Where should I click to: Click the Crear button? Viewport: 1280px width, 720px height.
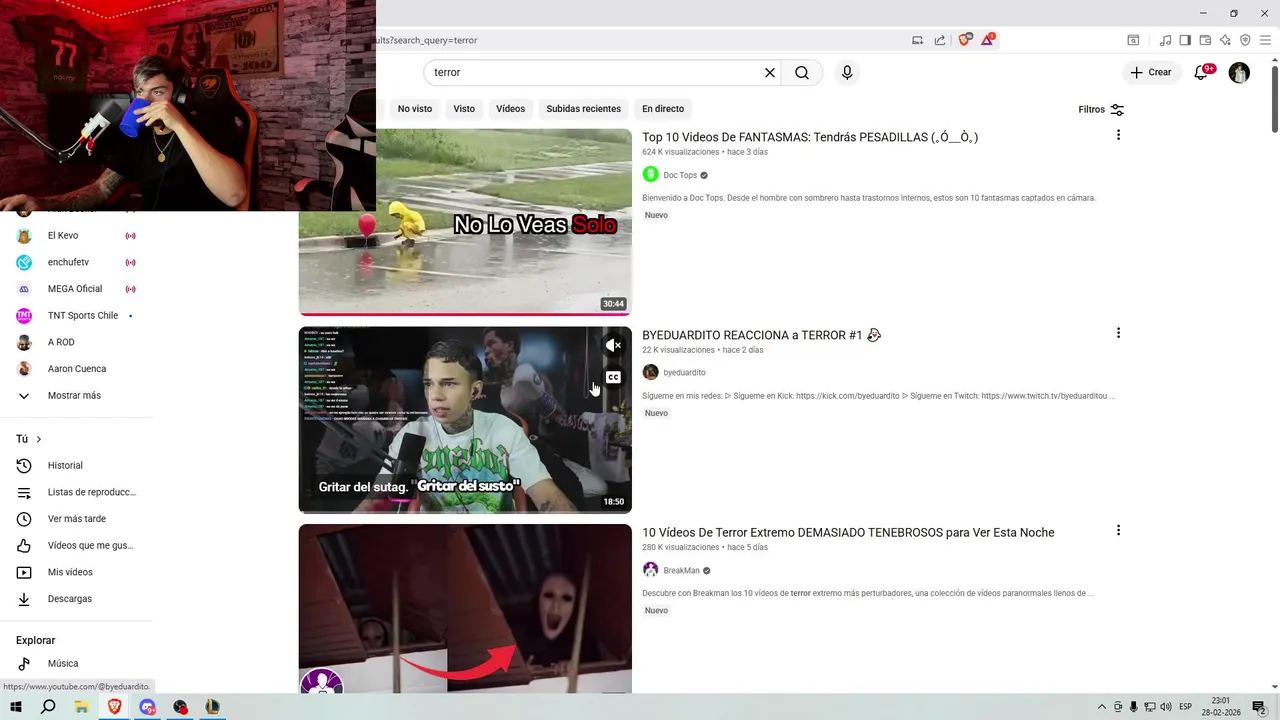(x=1151, y=72)
